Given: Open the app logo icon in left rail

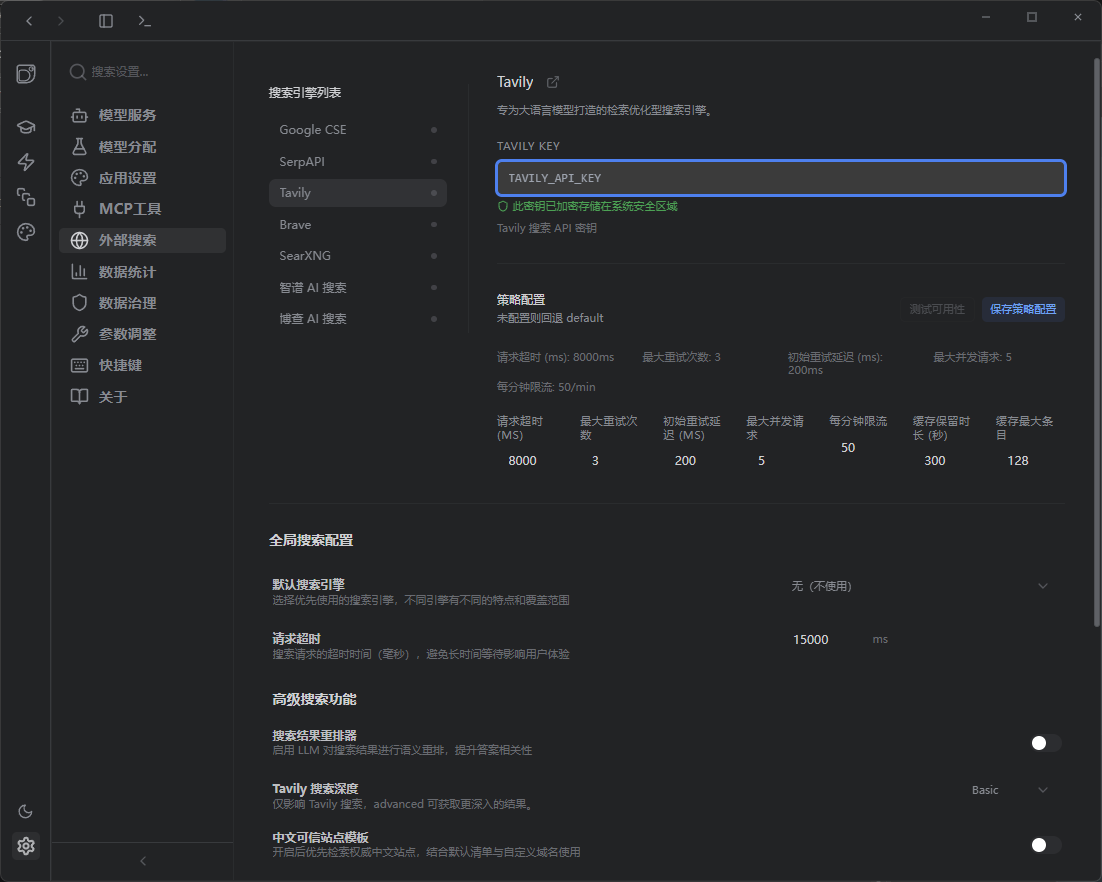Looking at the screenshot, I should click(26, 74).
